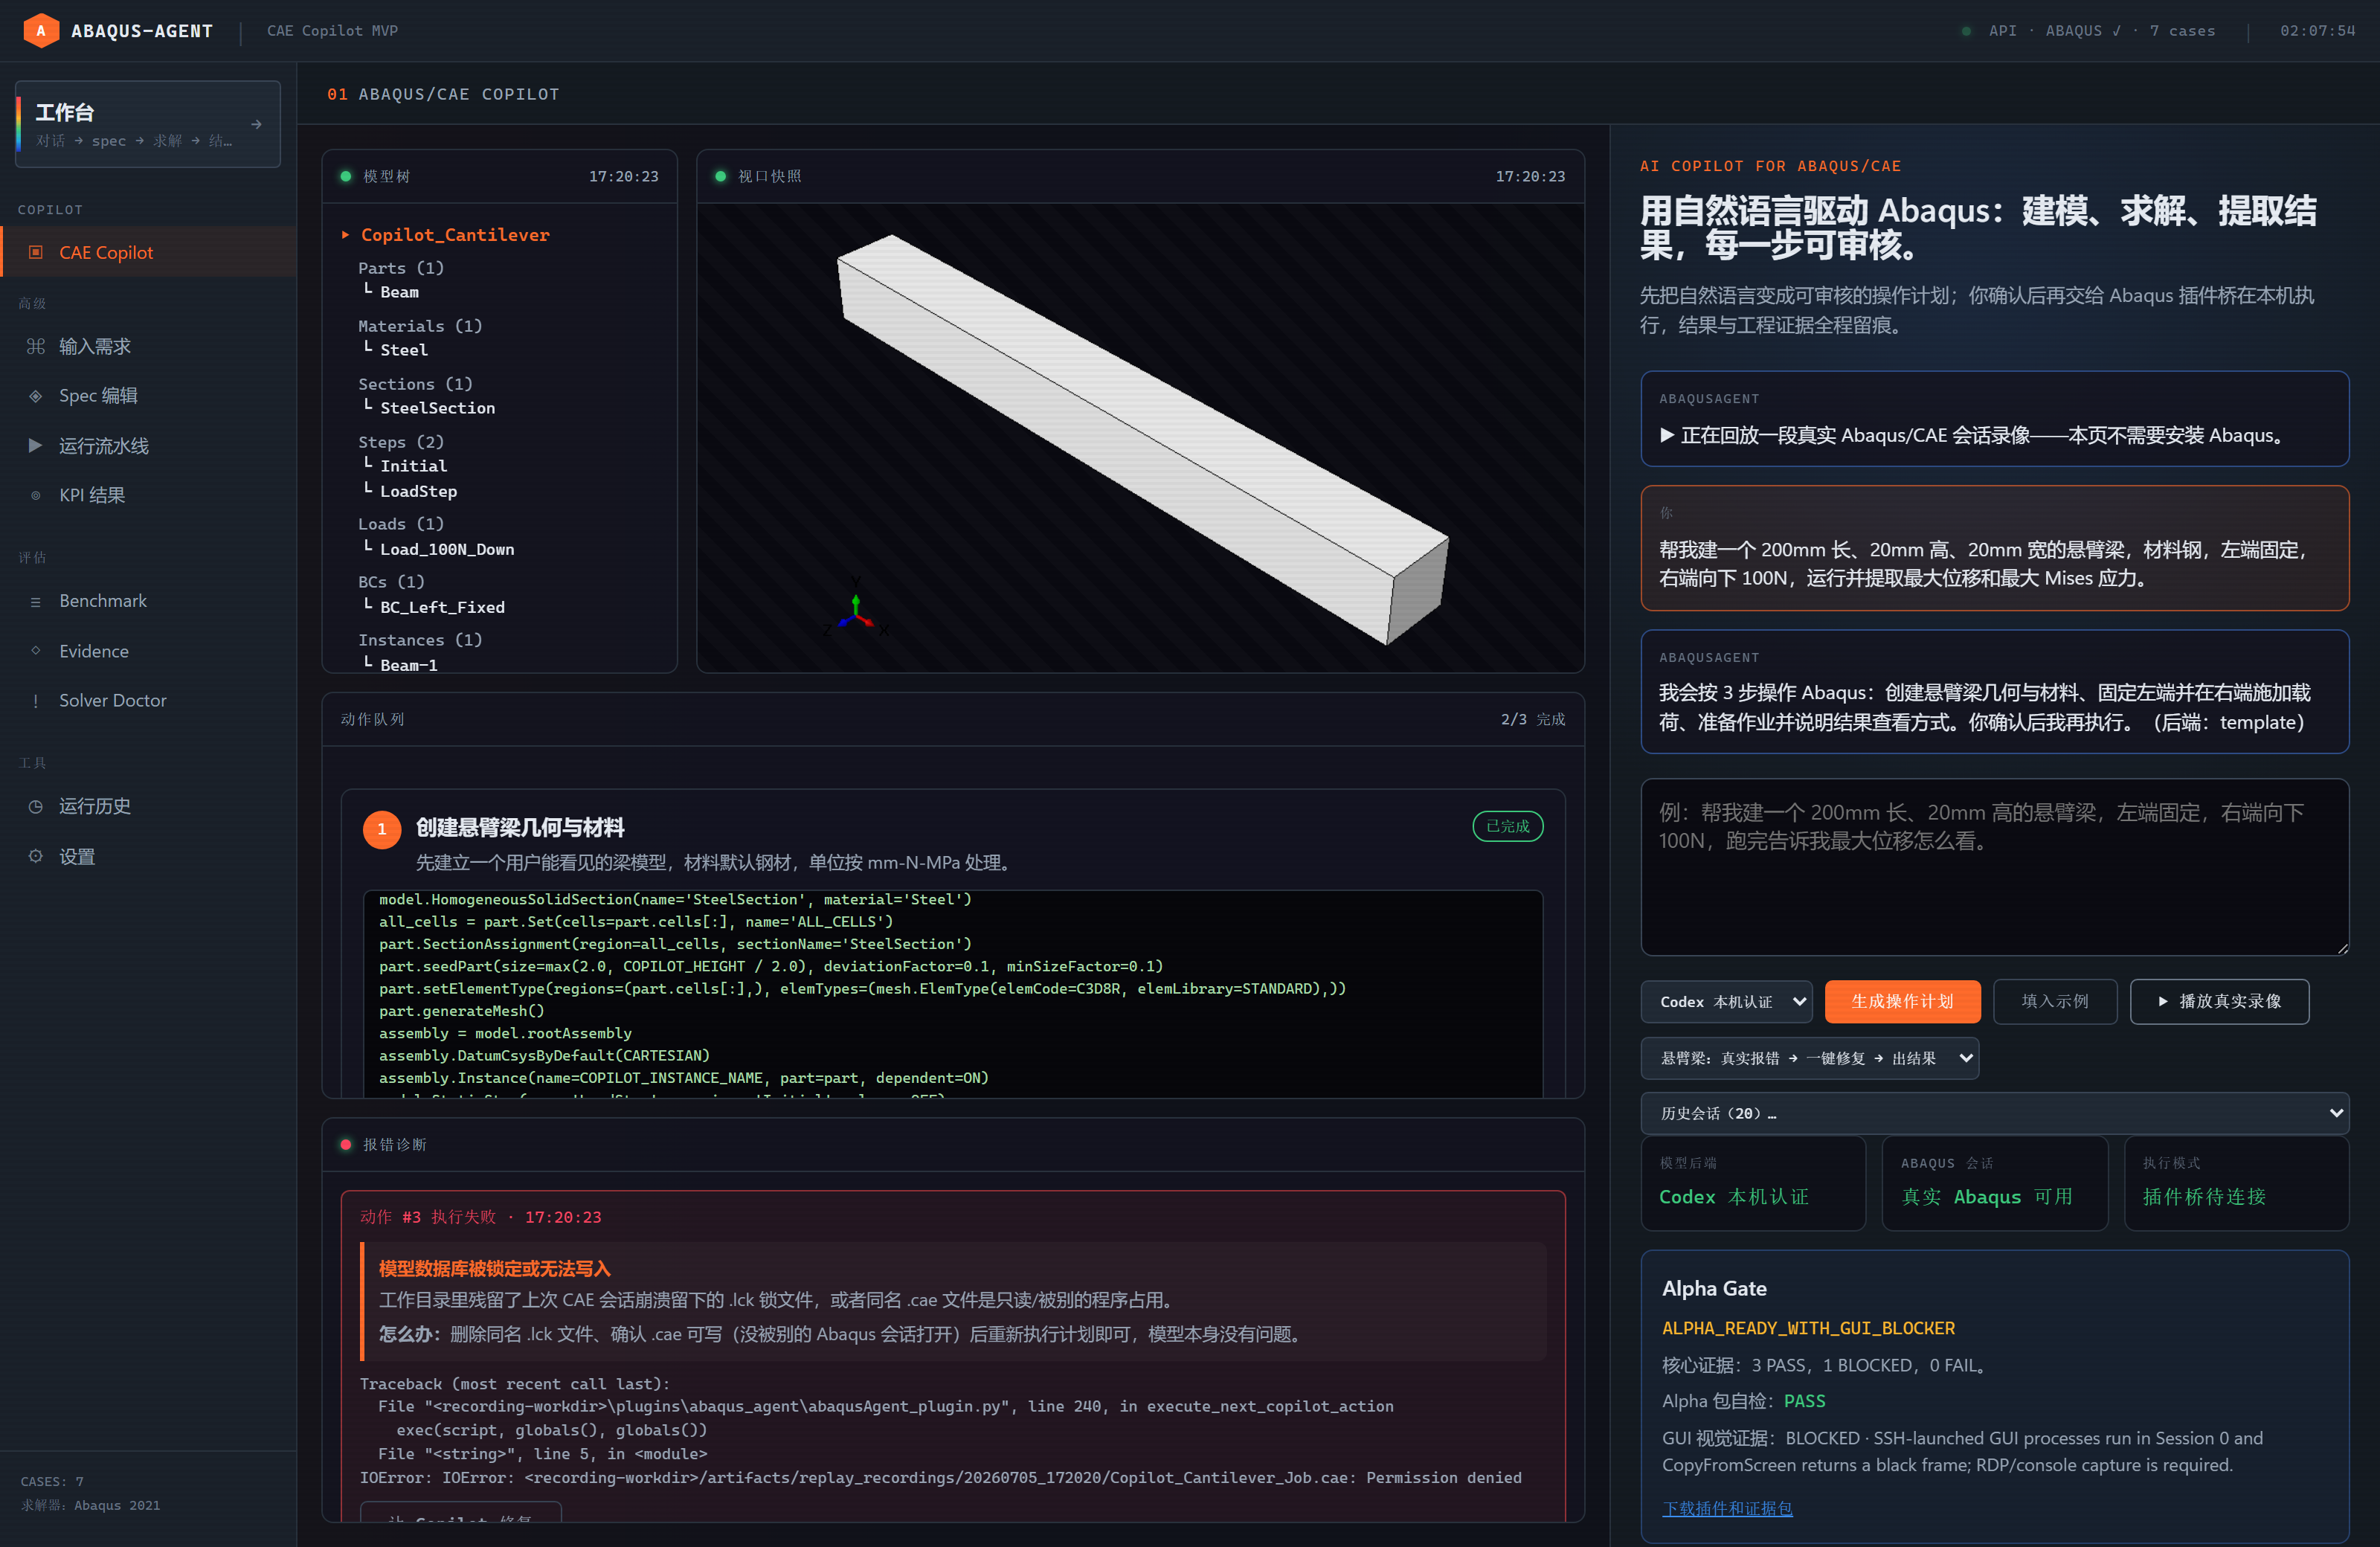Start playback with 播放真实录像 button
Screen dimensions: 2380x1547
click(2219, 1001)
